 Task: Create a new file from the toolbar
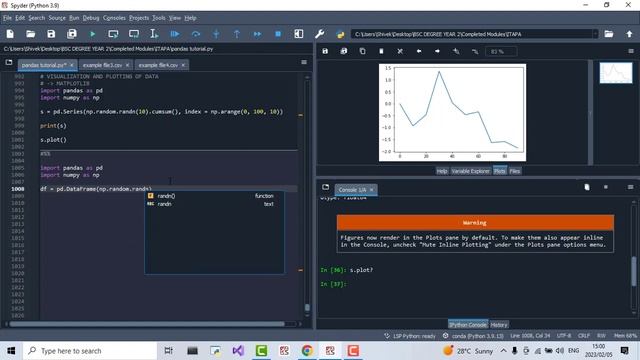coord(10,34)
